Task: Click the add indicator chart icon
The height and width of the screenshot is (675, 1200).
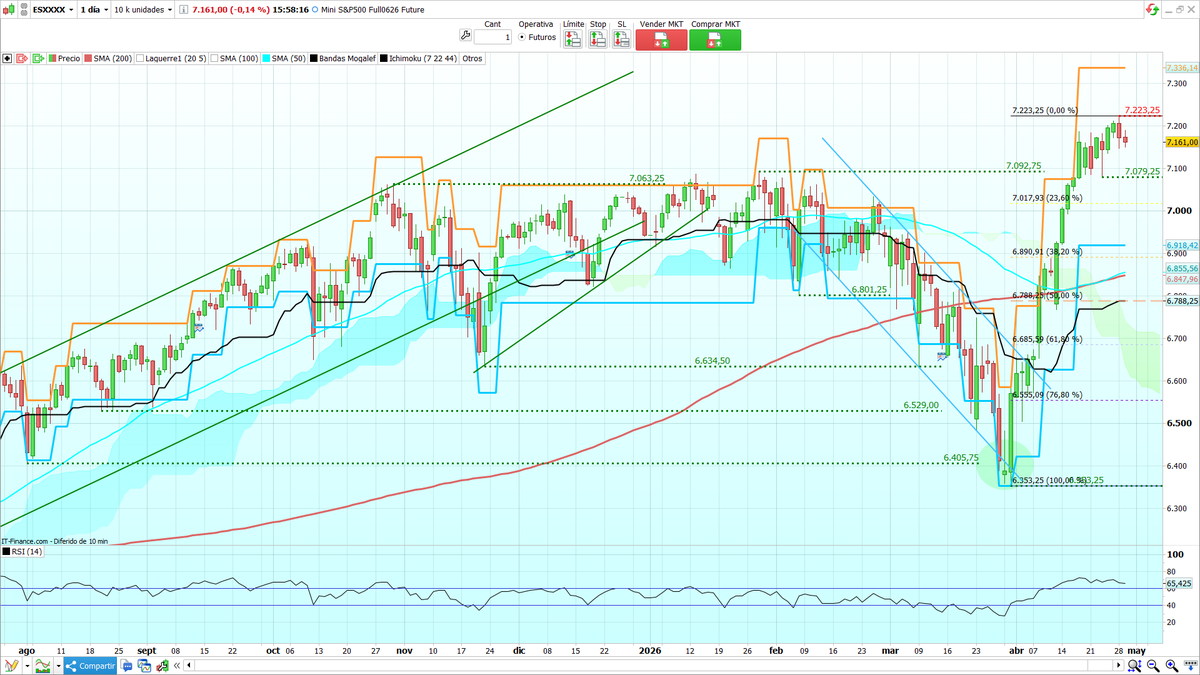Action: point(43,666)
